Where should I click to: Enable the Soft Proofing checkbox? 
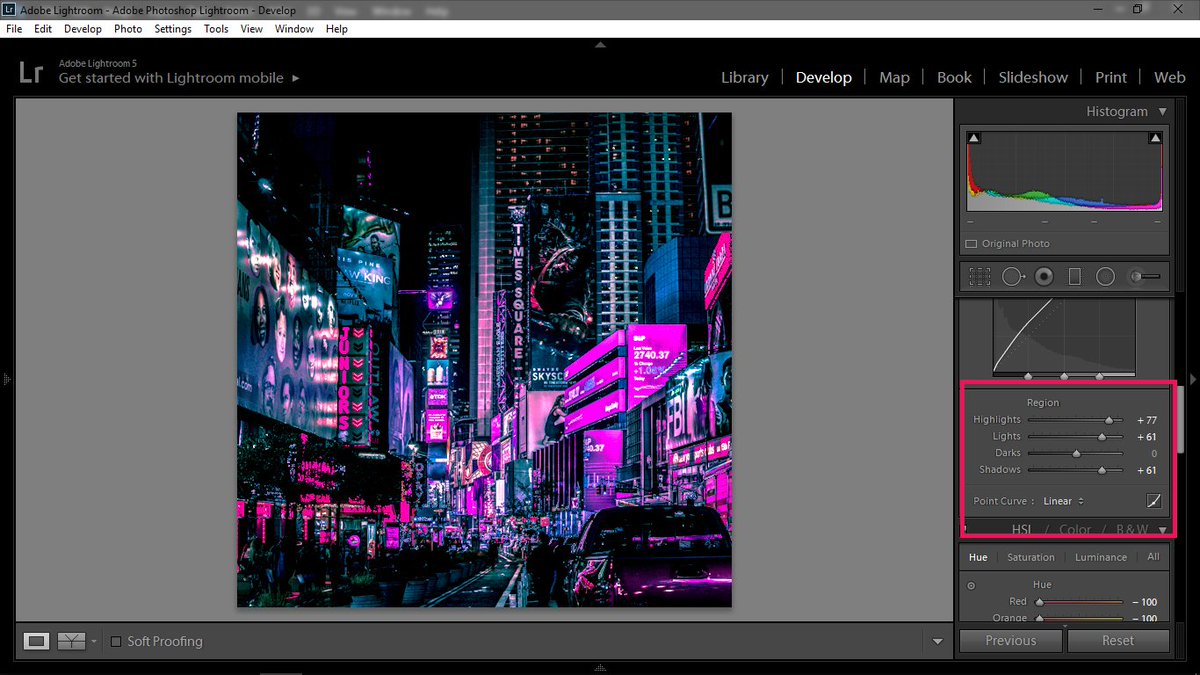tap(116, 641)
